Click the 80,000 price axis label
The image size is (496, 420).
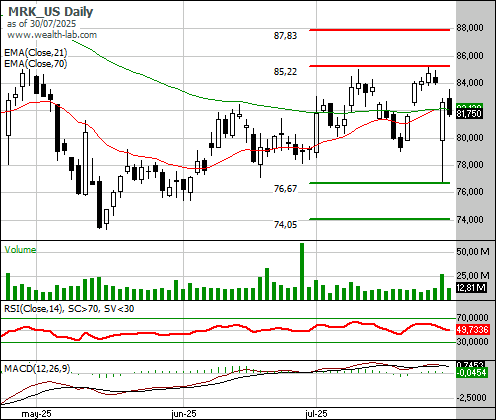[470, 137]
